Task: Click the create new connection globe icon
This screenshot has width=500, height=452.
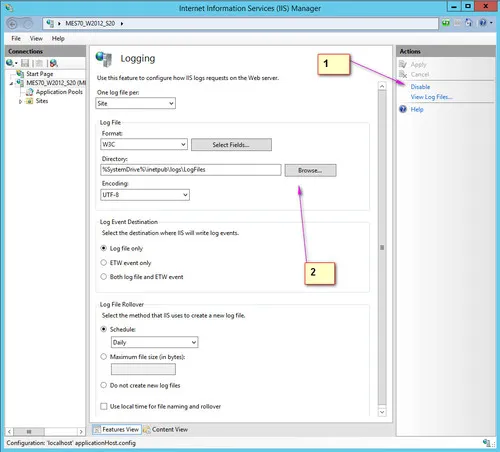Action: click(10, 63)
